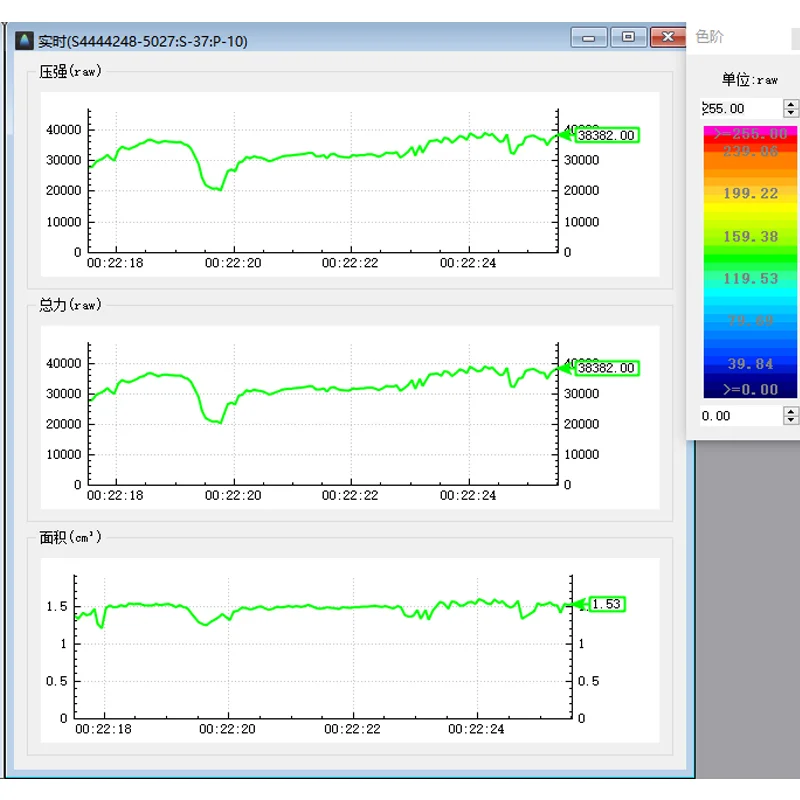800x800 pixels.
Task: Click the 00:22:20 label on 压强 chart
Action: pyautogui.click(x=233, y=263)
